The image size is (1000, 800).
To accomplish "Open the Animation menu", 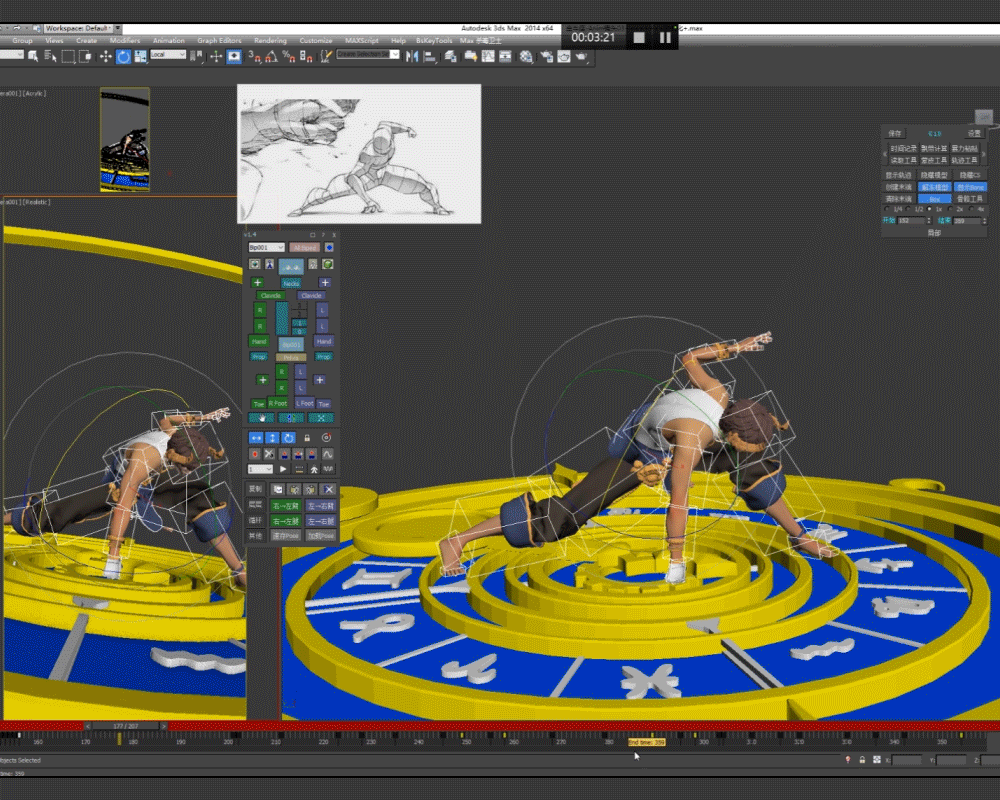I will tap(169, 40).
